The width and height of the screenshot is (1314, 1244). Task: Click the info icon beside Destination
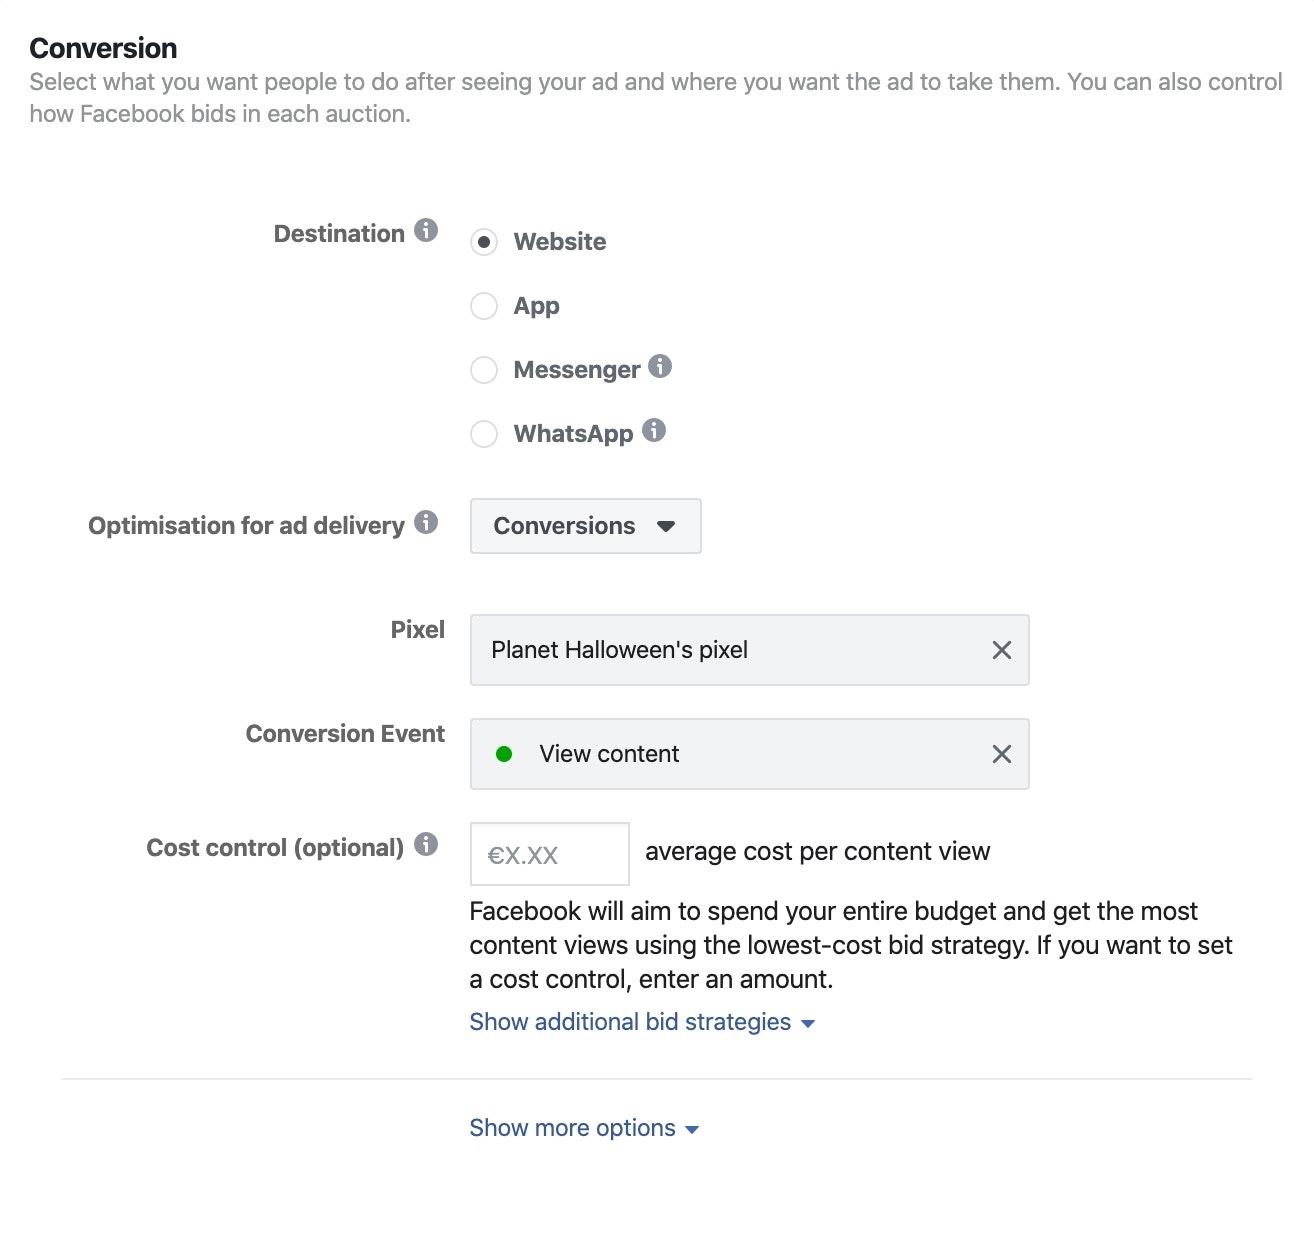(x=426, y=231)
